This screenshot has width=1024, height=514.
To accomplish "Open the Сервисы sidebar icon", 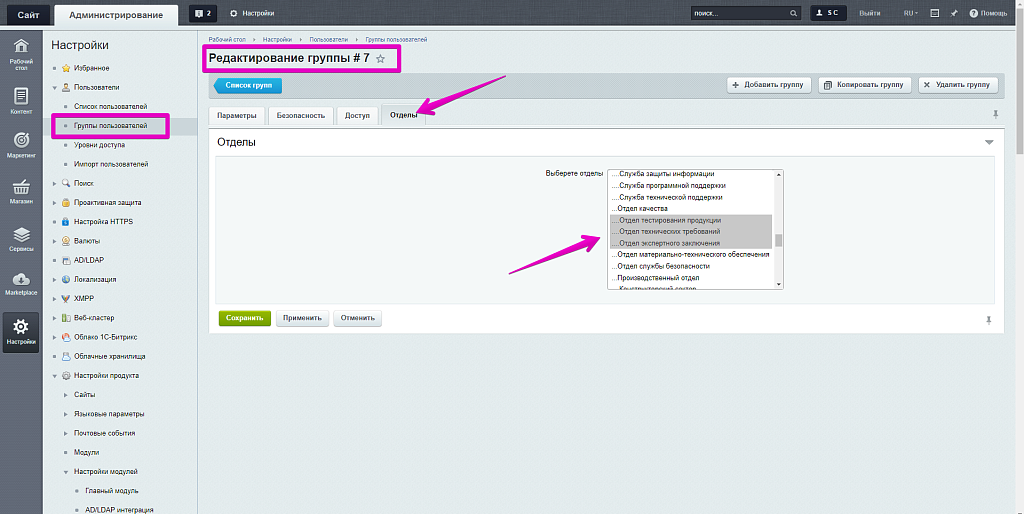I will tap(20, 238).
